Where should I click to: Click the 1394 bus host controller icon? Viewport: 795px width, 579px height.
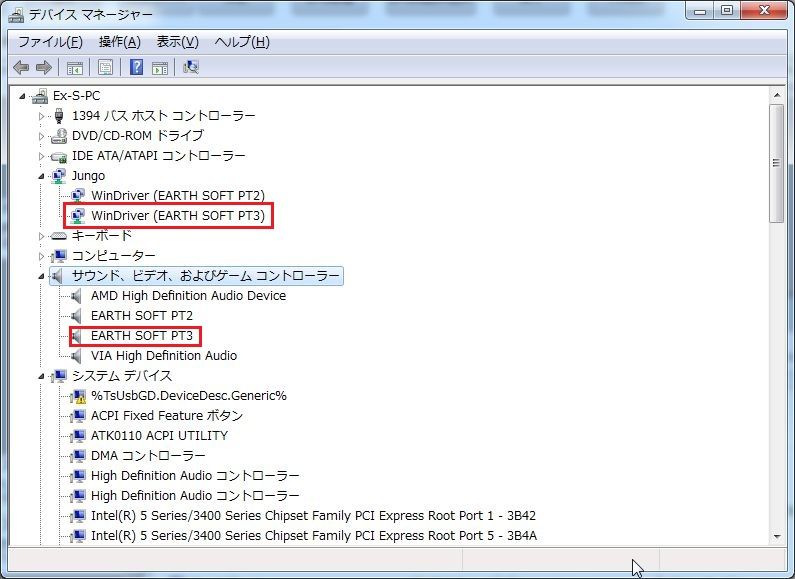point(59,116)
